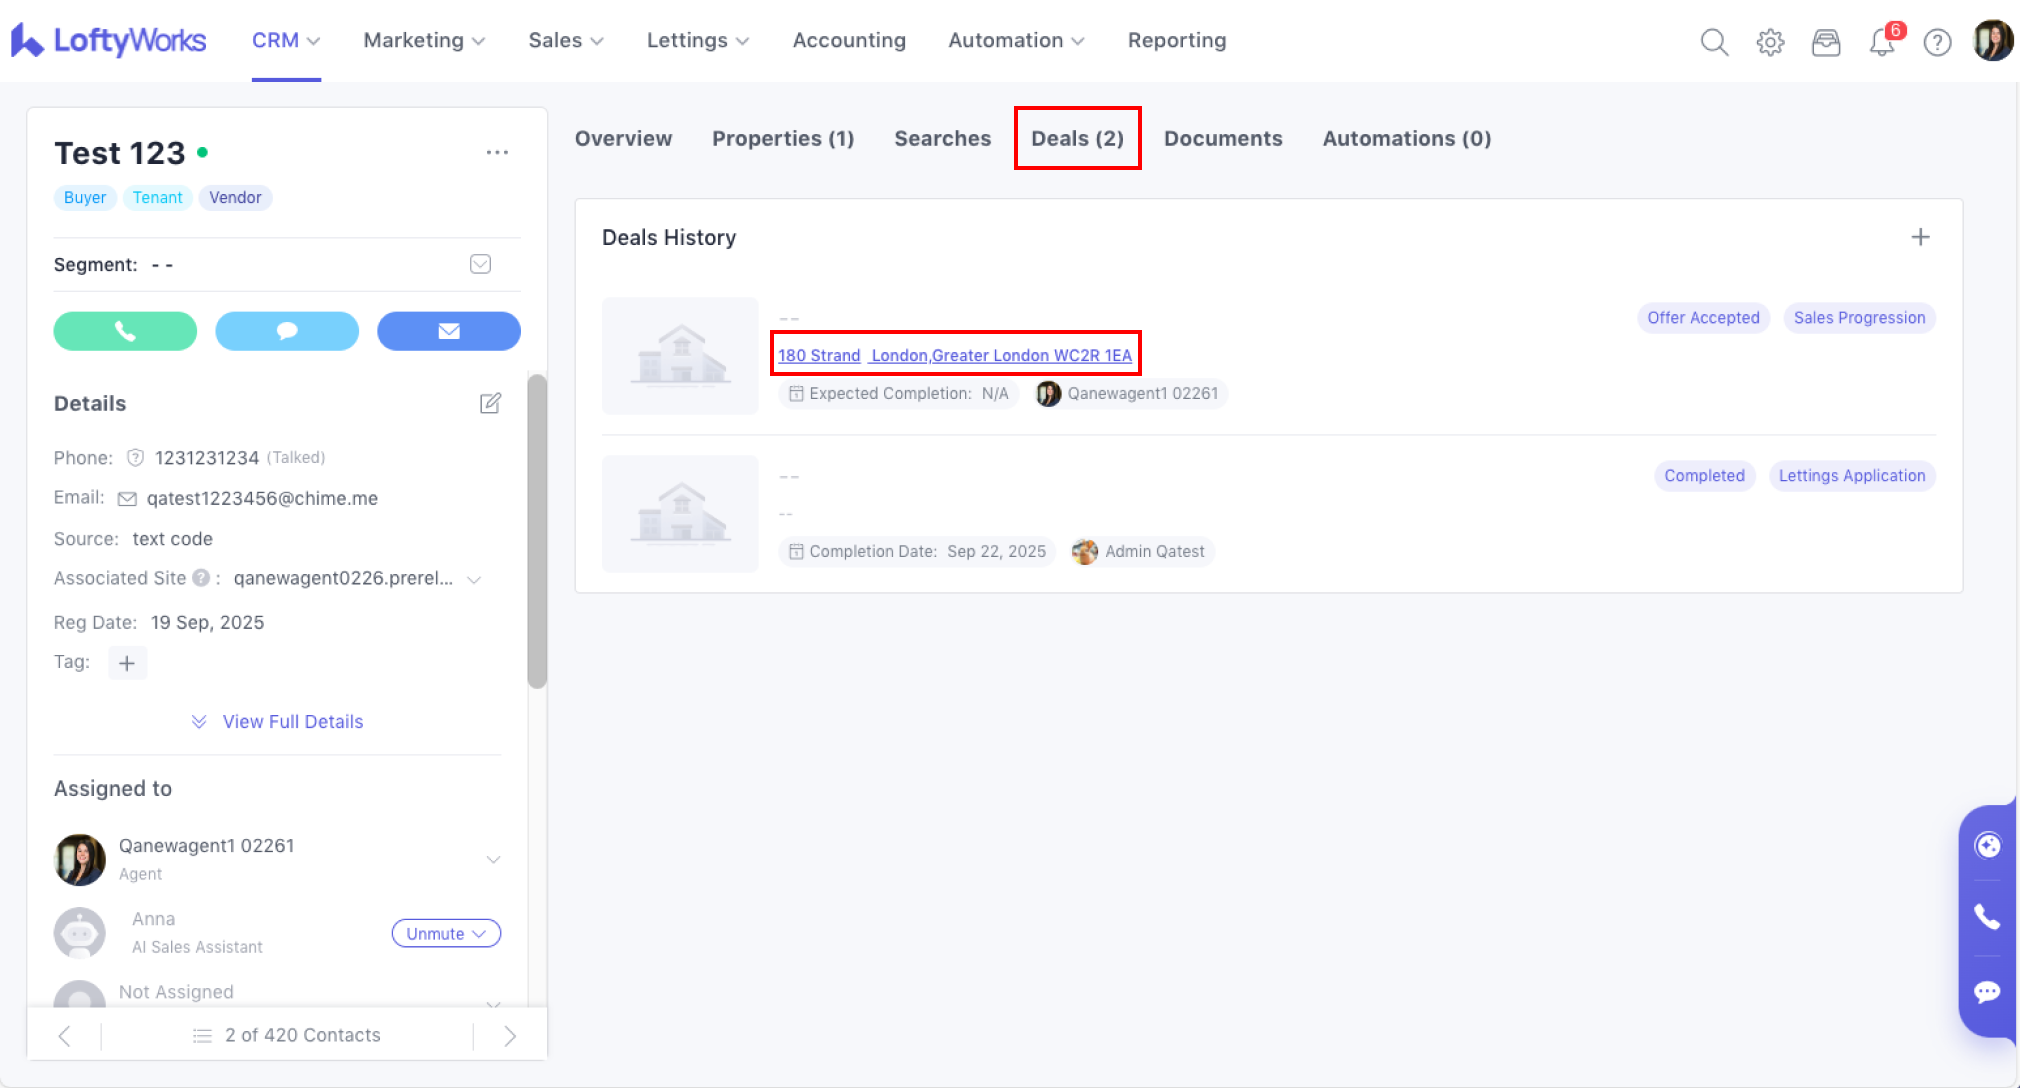Click the green phone call button
The width and height of the screenshot is (2020, 1088).
(x=125, y=331)
